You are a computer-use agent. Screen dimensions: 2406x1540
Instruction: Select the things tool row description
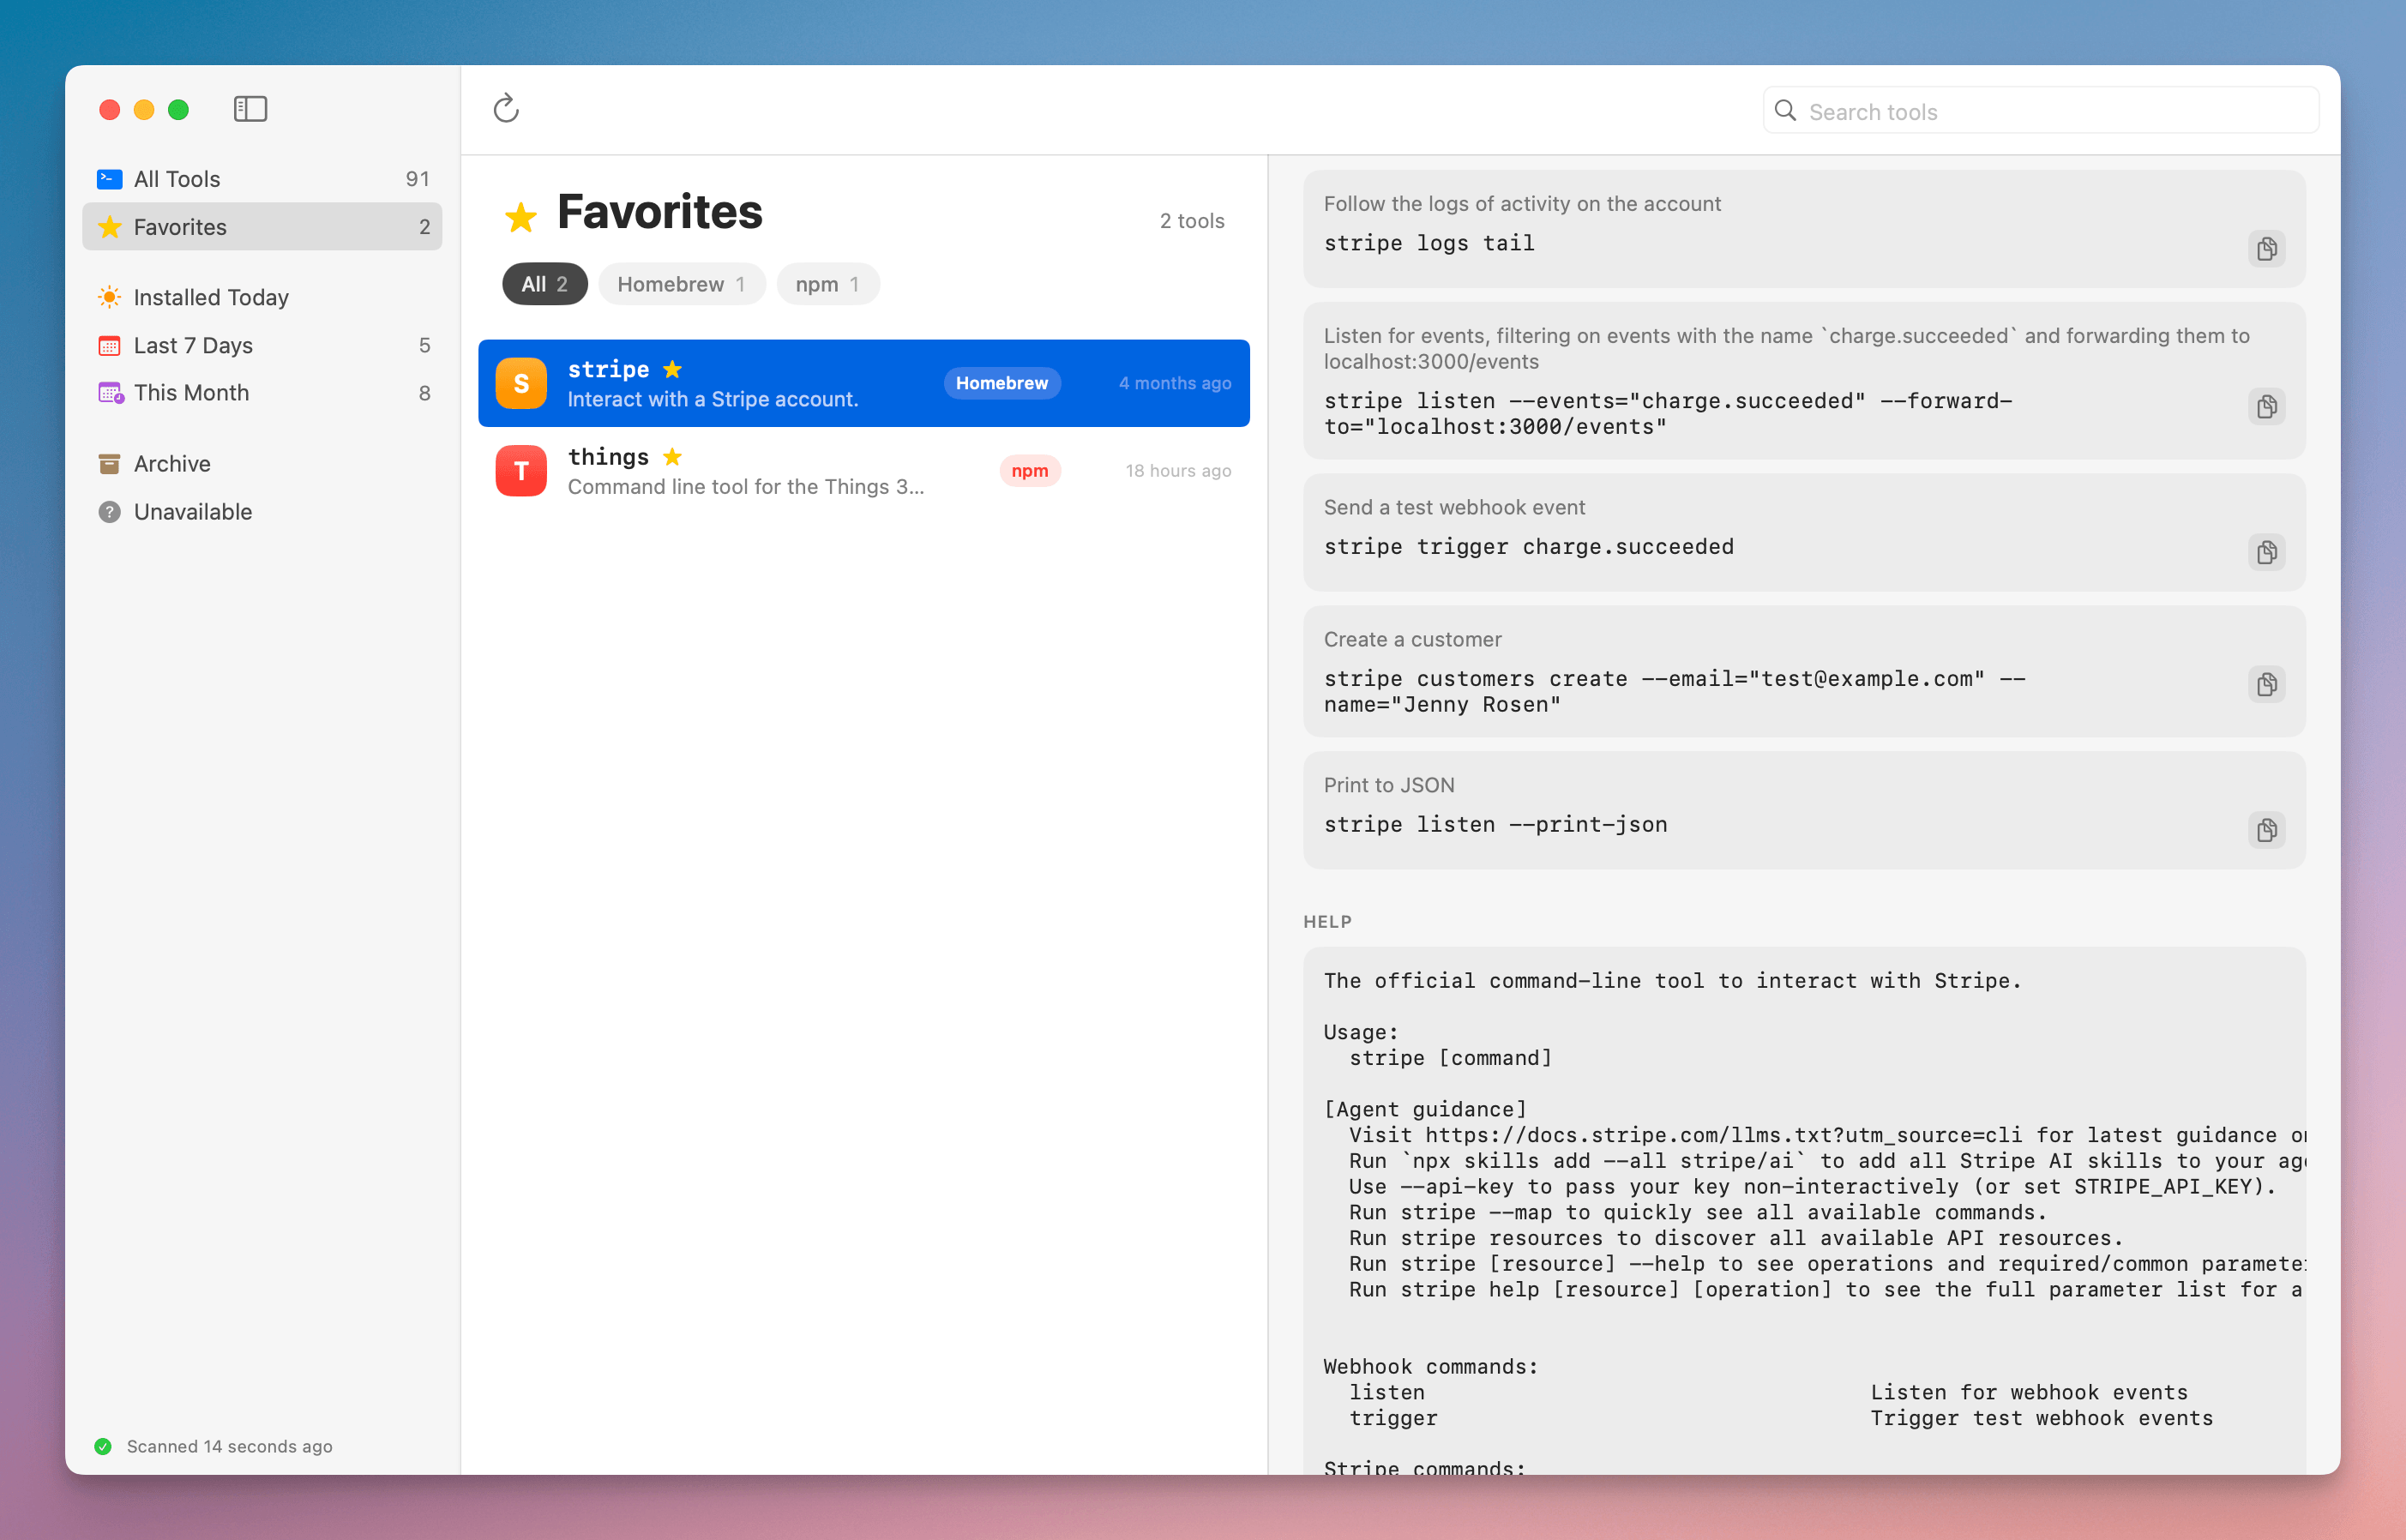coord(746,487)
